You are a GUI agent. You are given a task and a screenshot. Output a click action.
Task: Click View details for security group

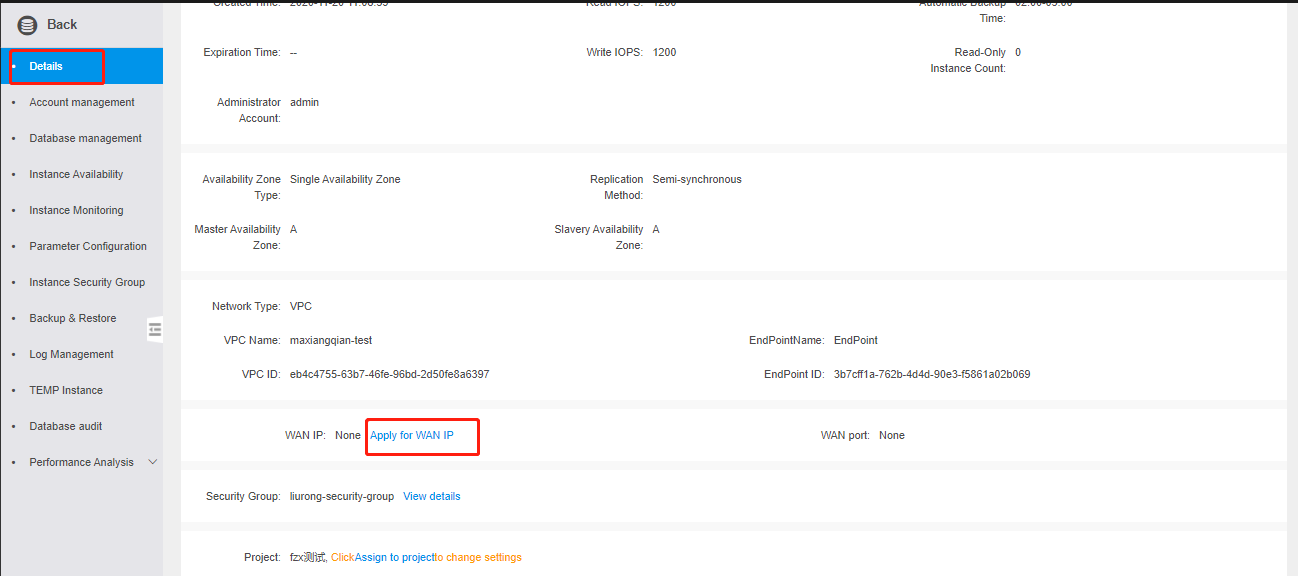(x=432, y=497)
